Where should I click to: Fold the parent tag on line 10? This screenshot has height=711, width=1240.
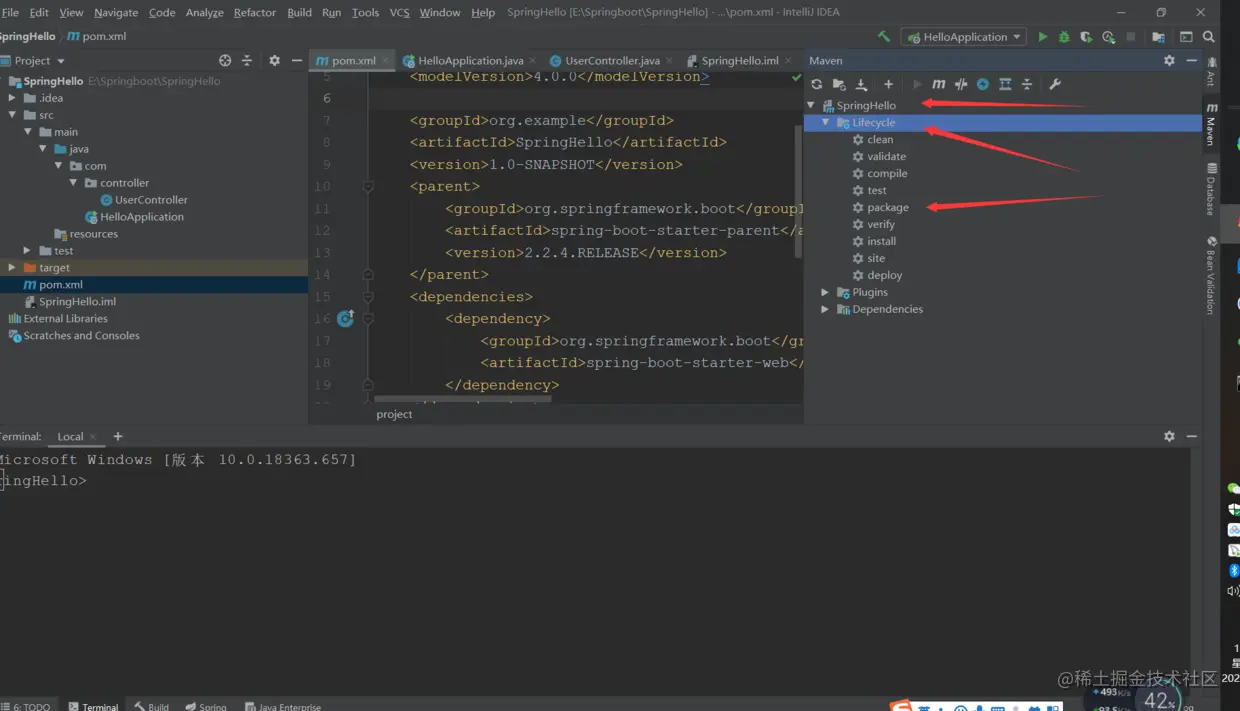(x=368, y=187)
